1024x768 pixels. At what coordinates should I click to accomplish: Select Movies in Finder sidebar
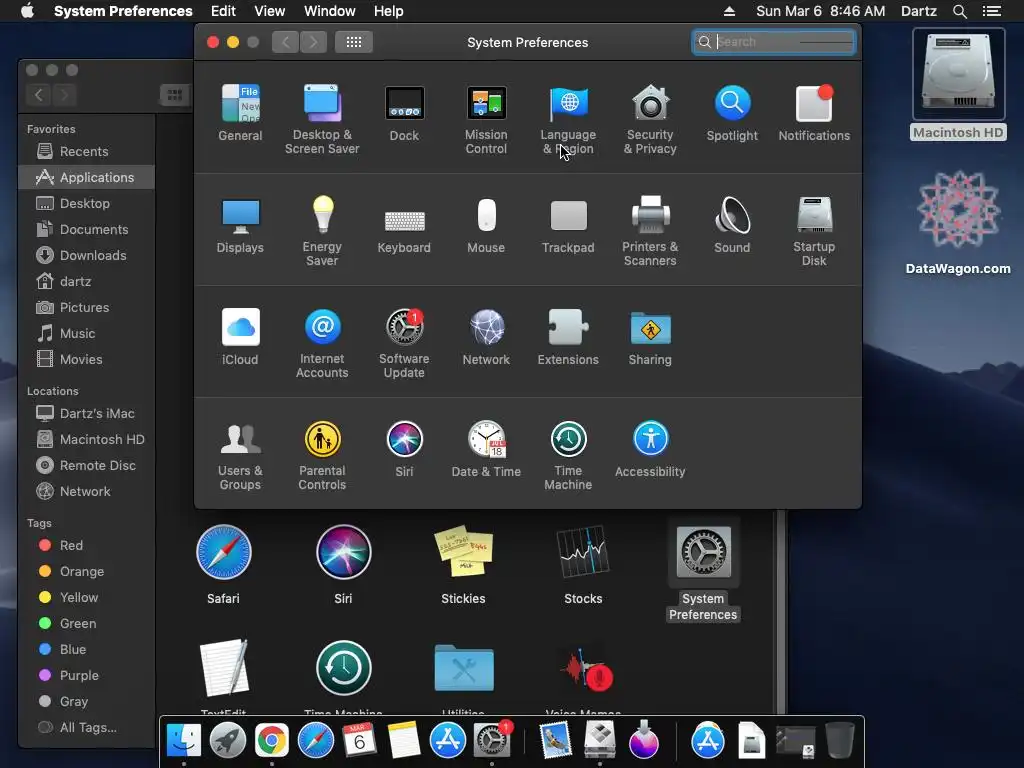86,359
